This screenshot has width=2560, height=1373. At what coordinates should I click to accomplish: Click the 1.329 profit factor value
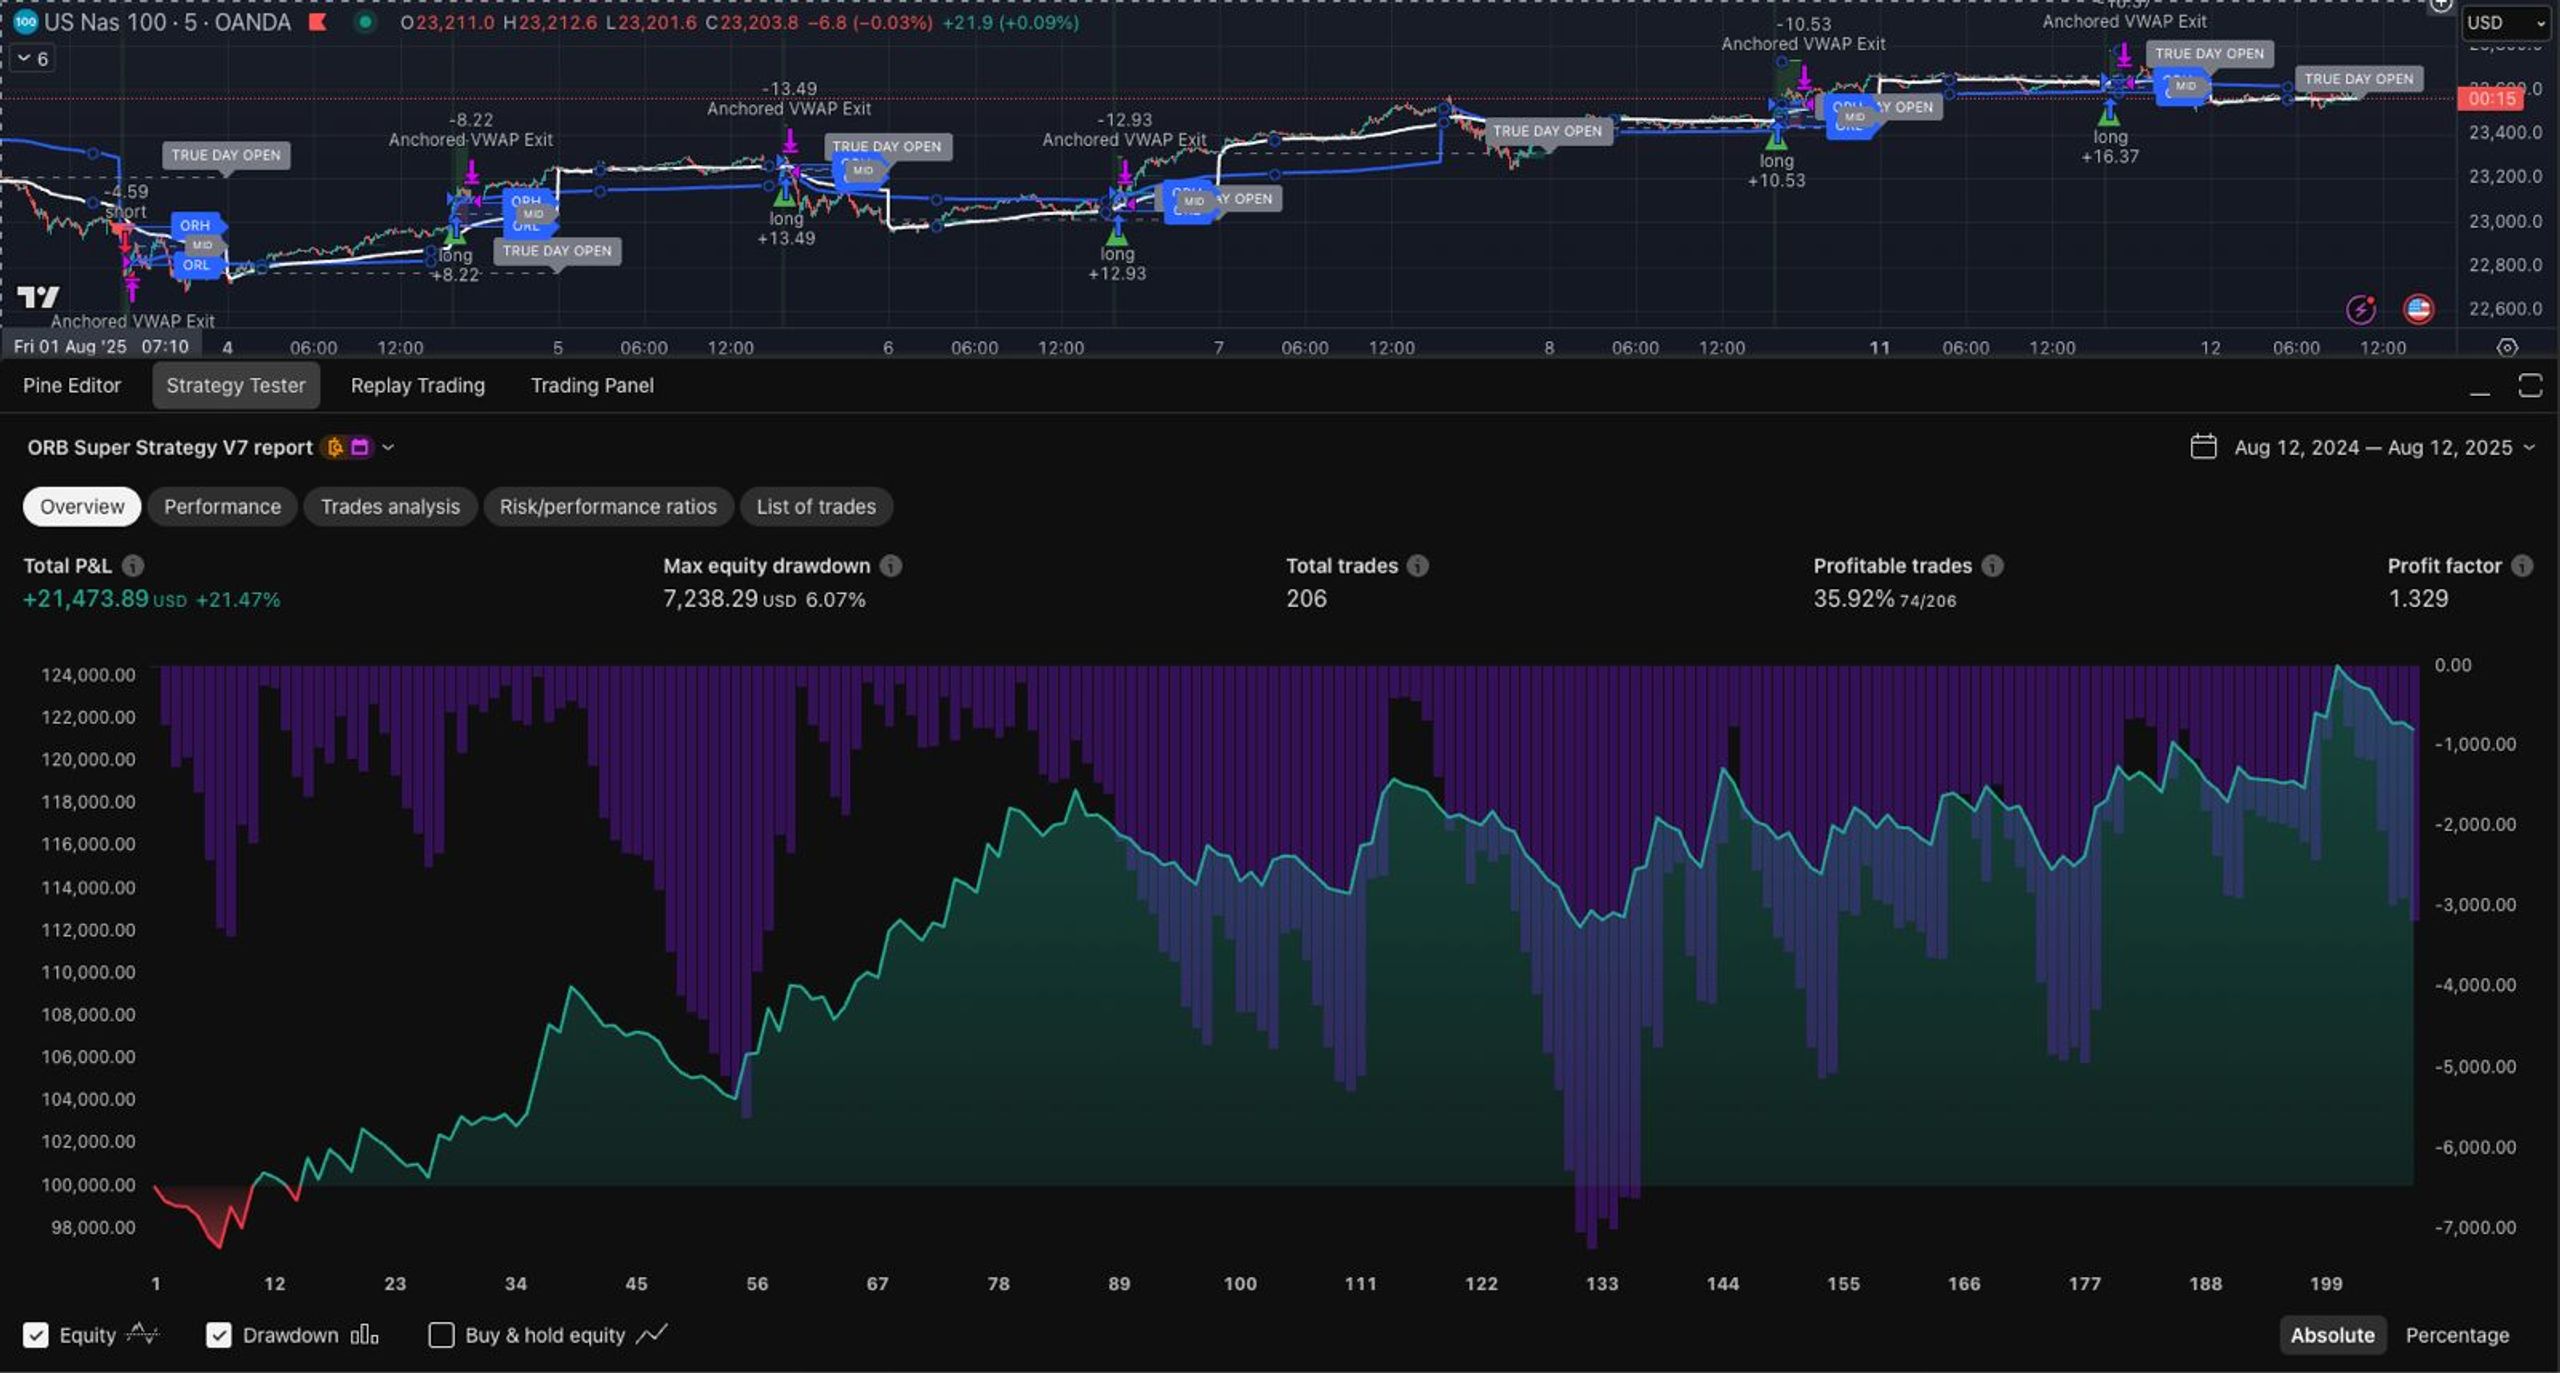[x=2418, y=599]
